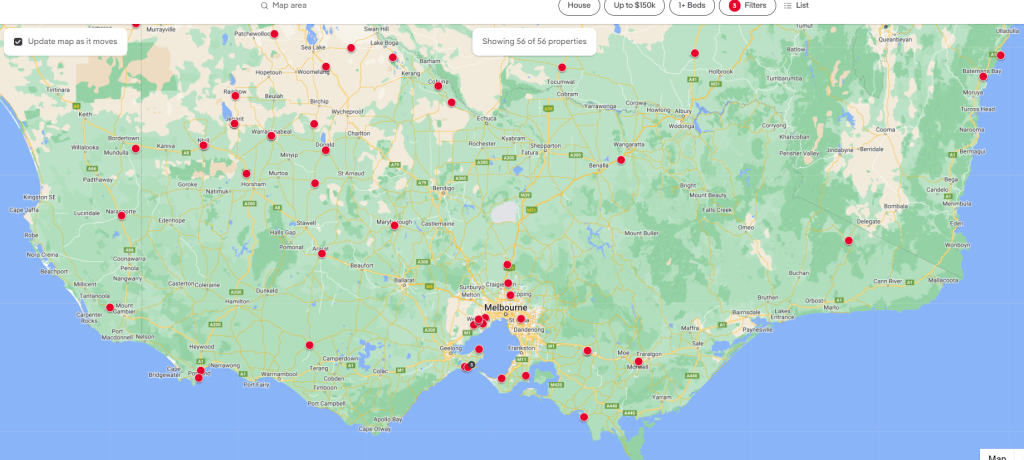Click the search magnifier icon
The width and height of the screenshot is (1024, 460).
pyautogui.click(x=264, y=6)
